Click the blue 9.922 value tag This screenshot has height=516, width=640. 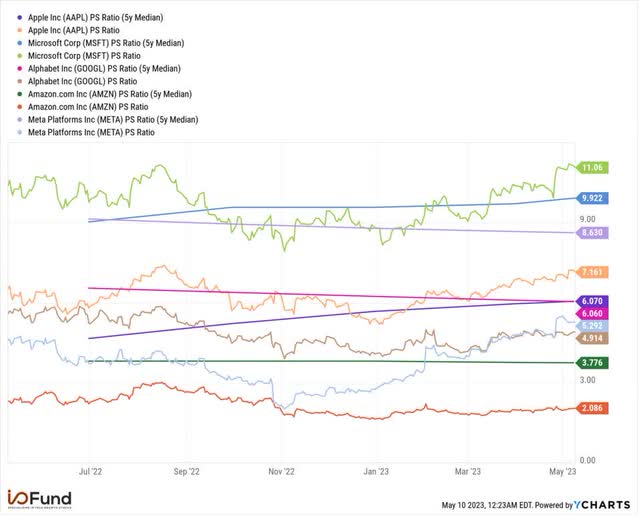point(592,198)
